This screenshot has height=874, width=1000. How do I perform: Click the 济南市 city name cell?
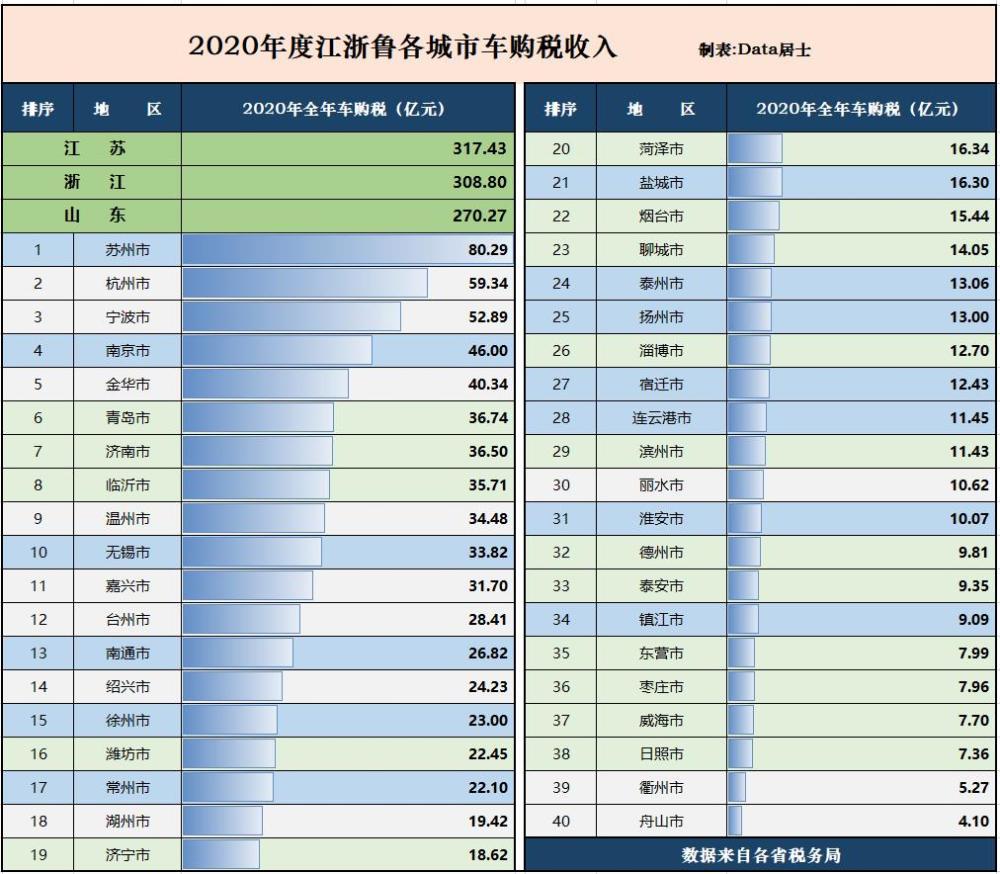(128, 451)
